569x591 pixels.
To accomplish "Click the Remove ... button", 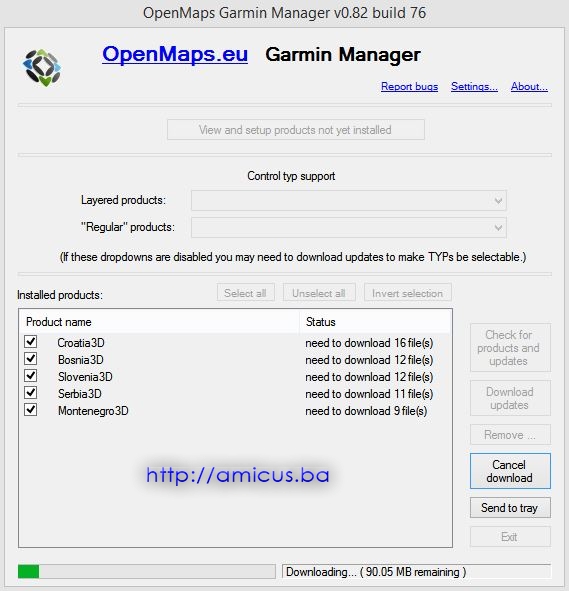I will [510, 435].
